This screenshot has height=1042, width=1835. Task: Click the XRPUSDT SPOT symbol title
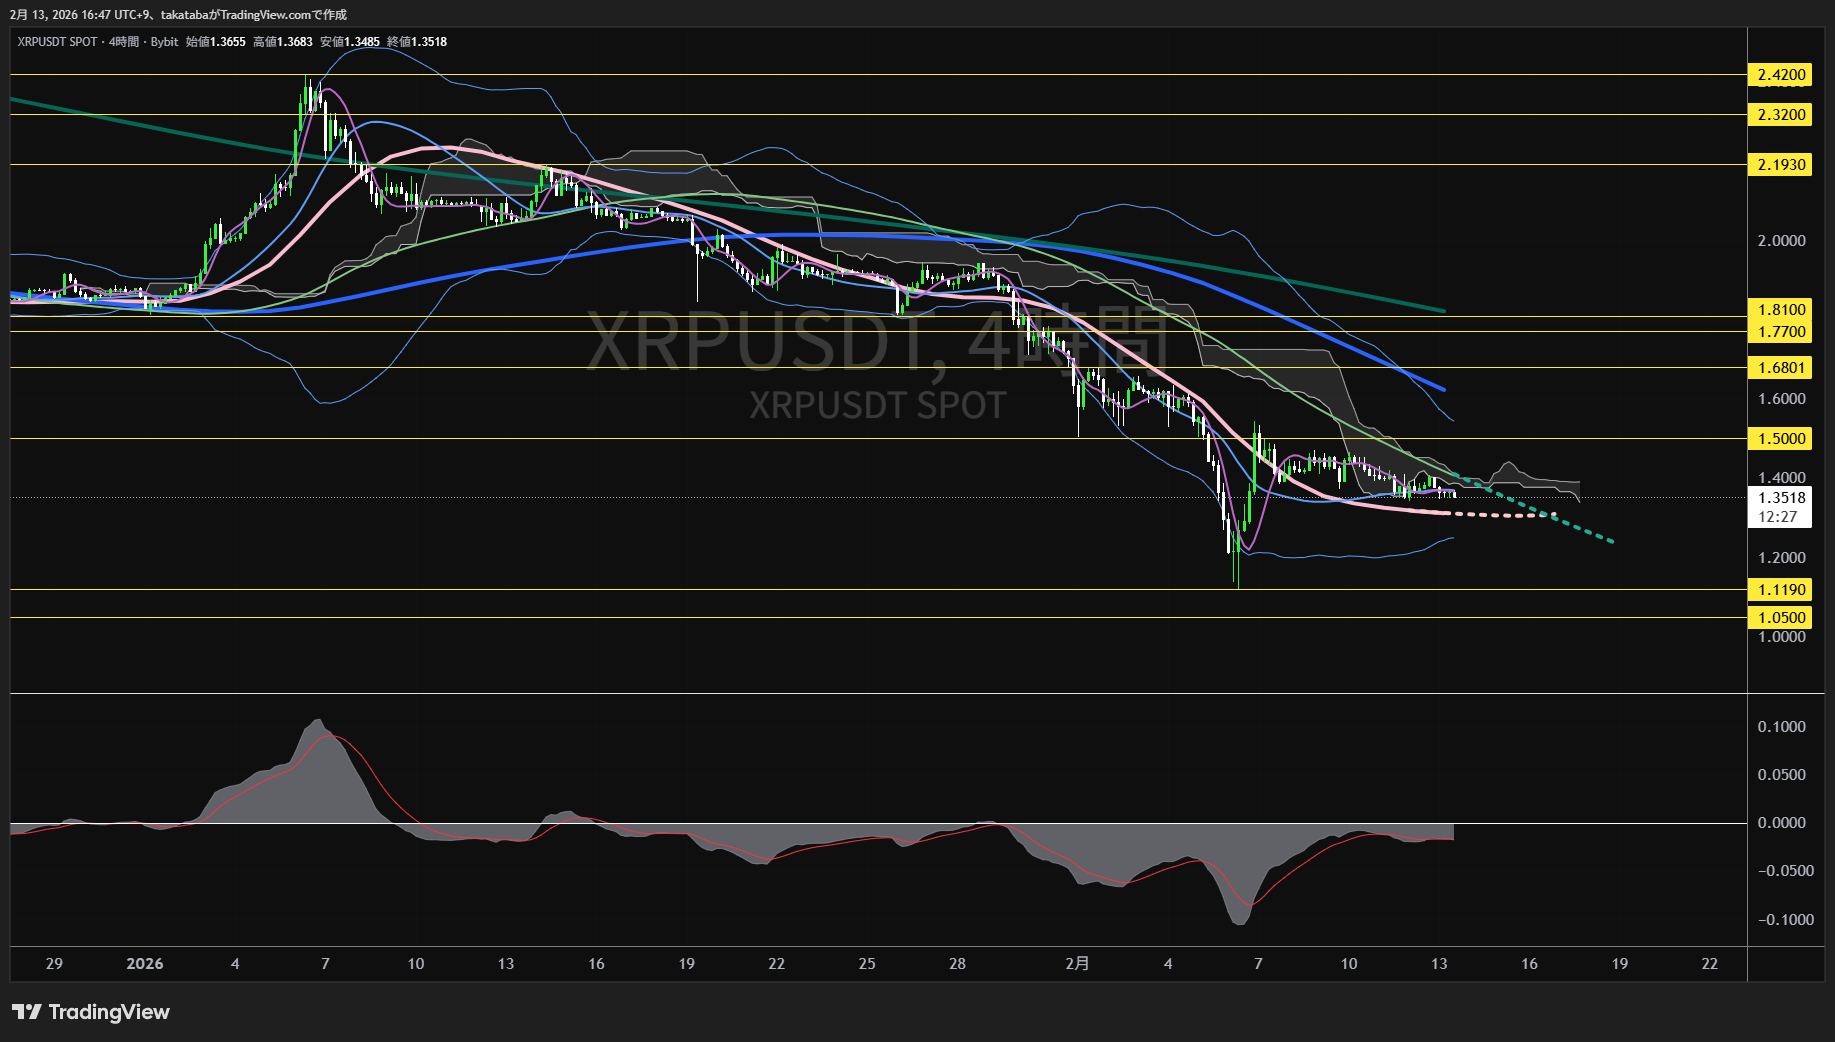[57, 42]
